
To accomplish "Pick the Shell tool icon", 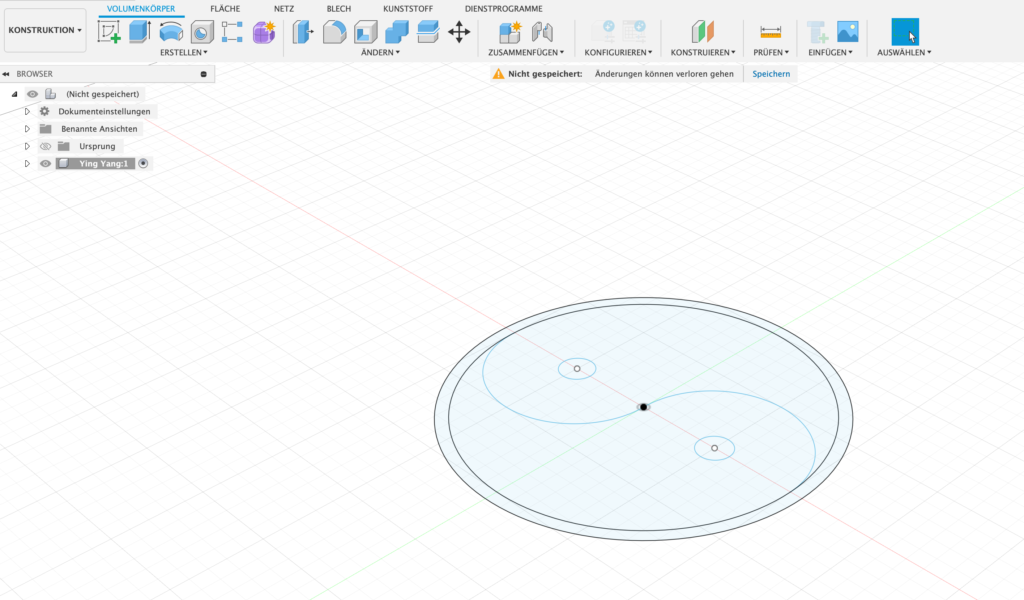I will (365, 32).
